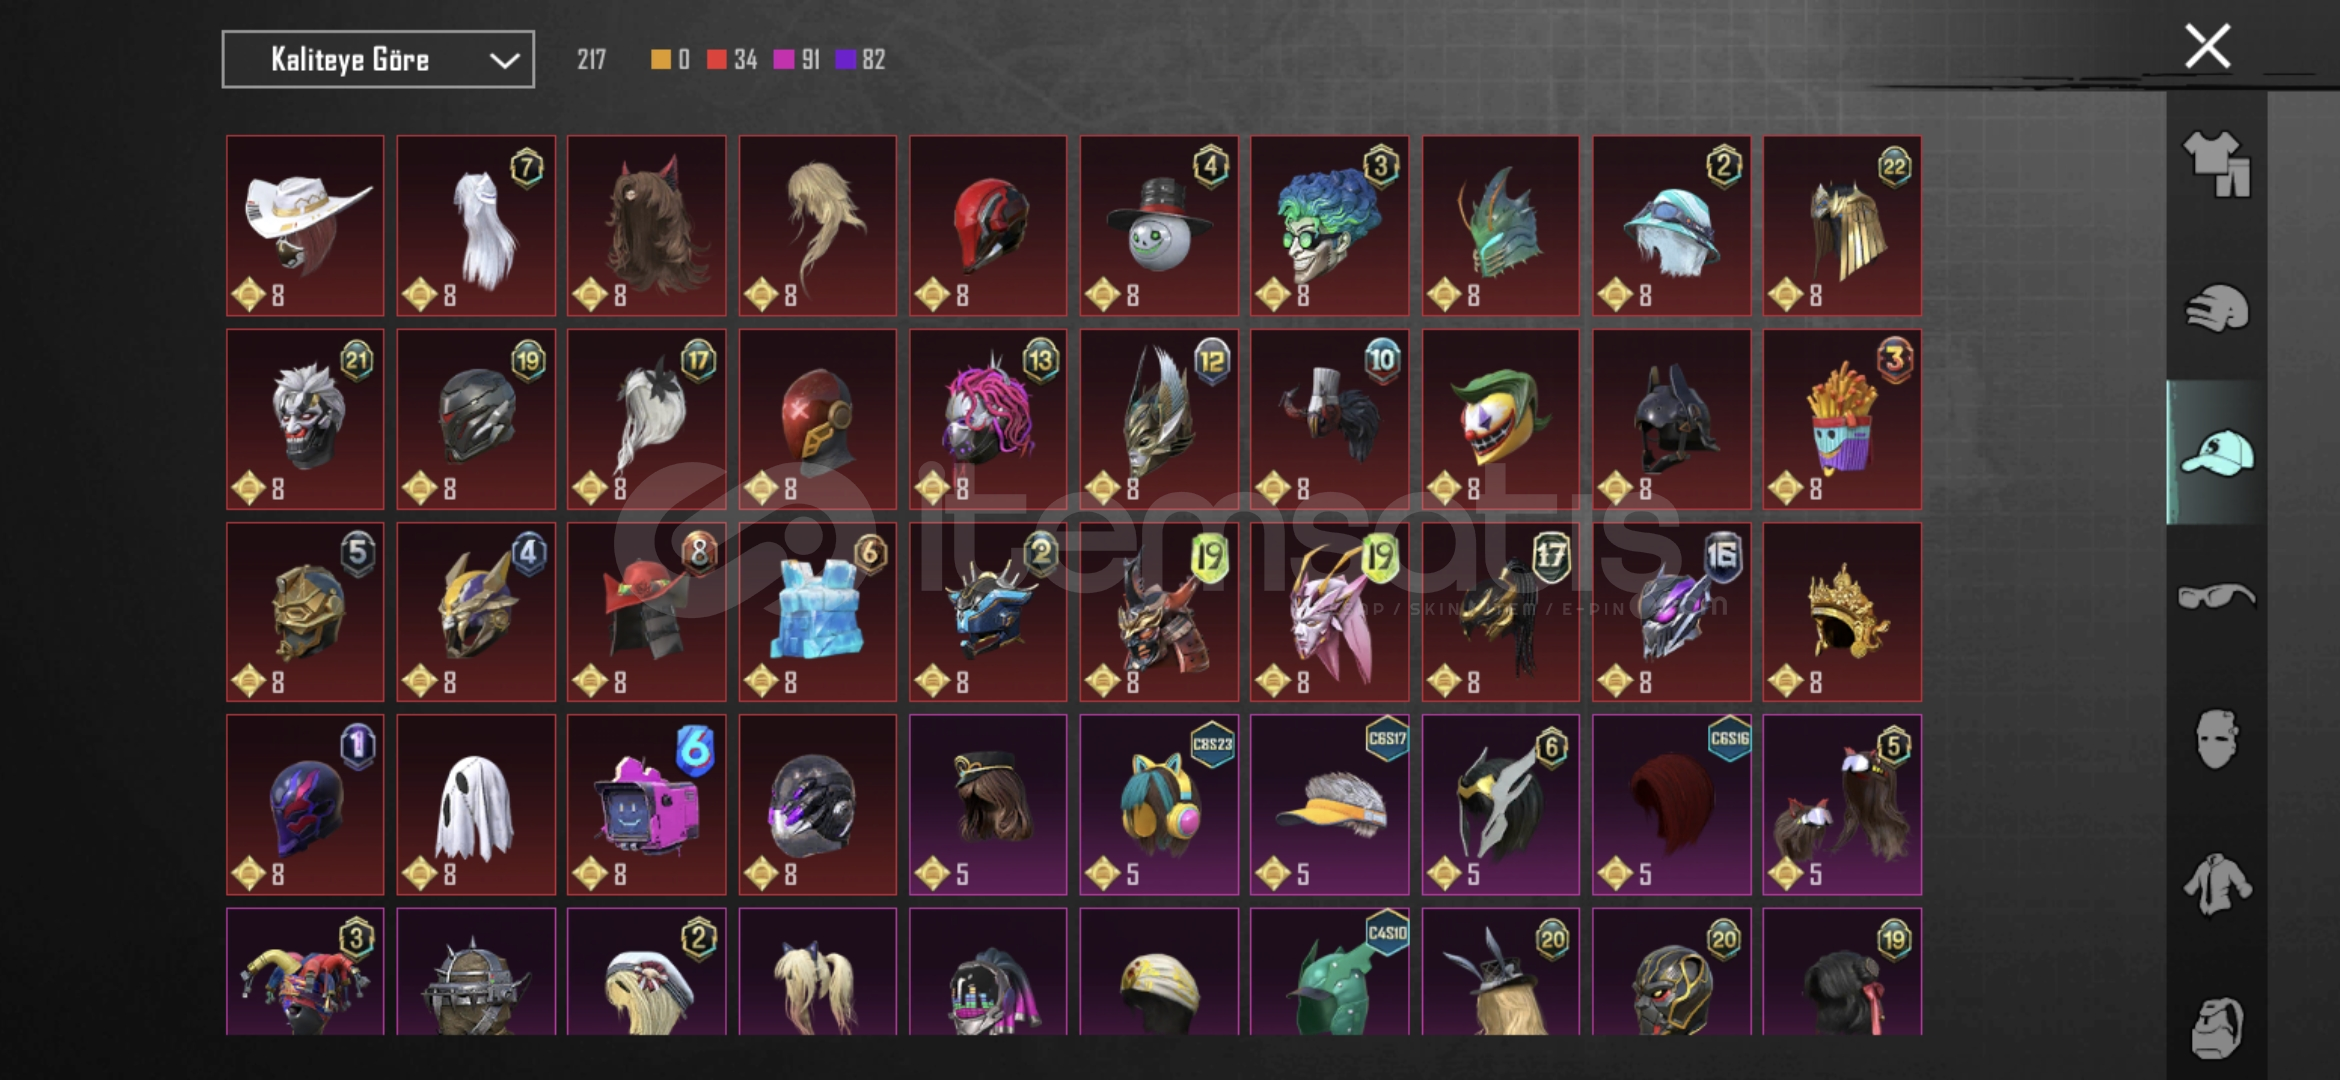This screenshot has width=2340, height=1080.
Task: Open the backpack category icon at the sidebar bottom
Action: [2216, 1026]
